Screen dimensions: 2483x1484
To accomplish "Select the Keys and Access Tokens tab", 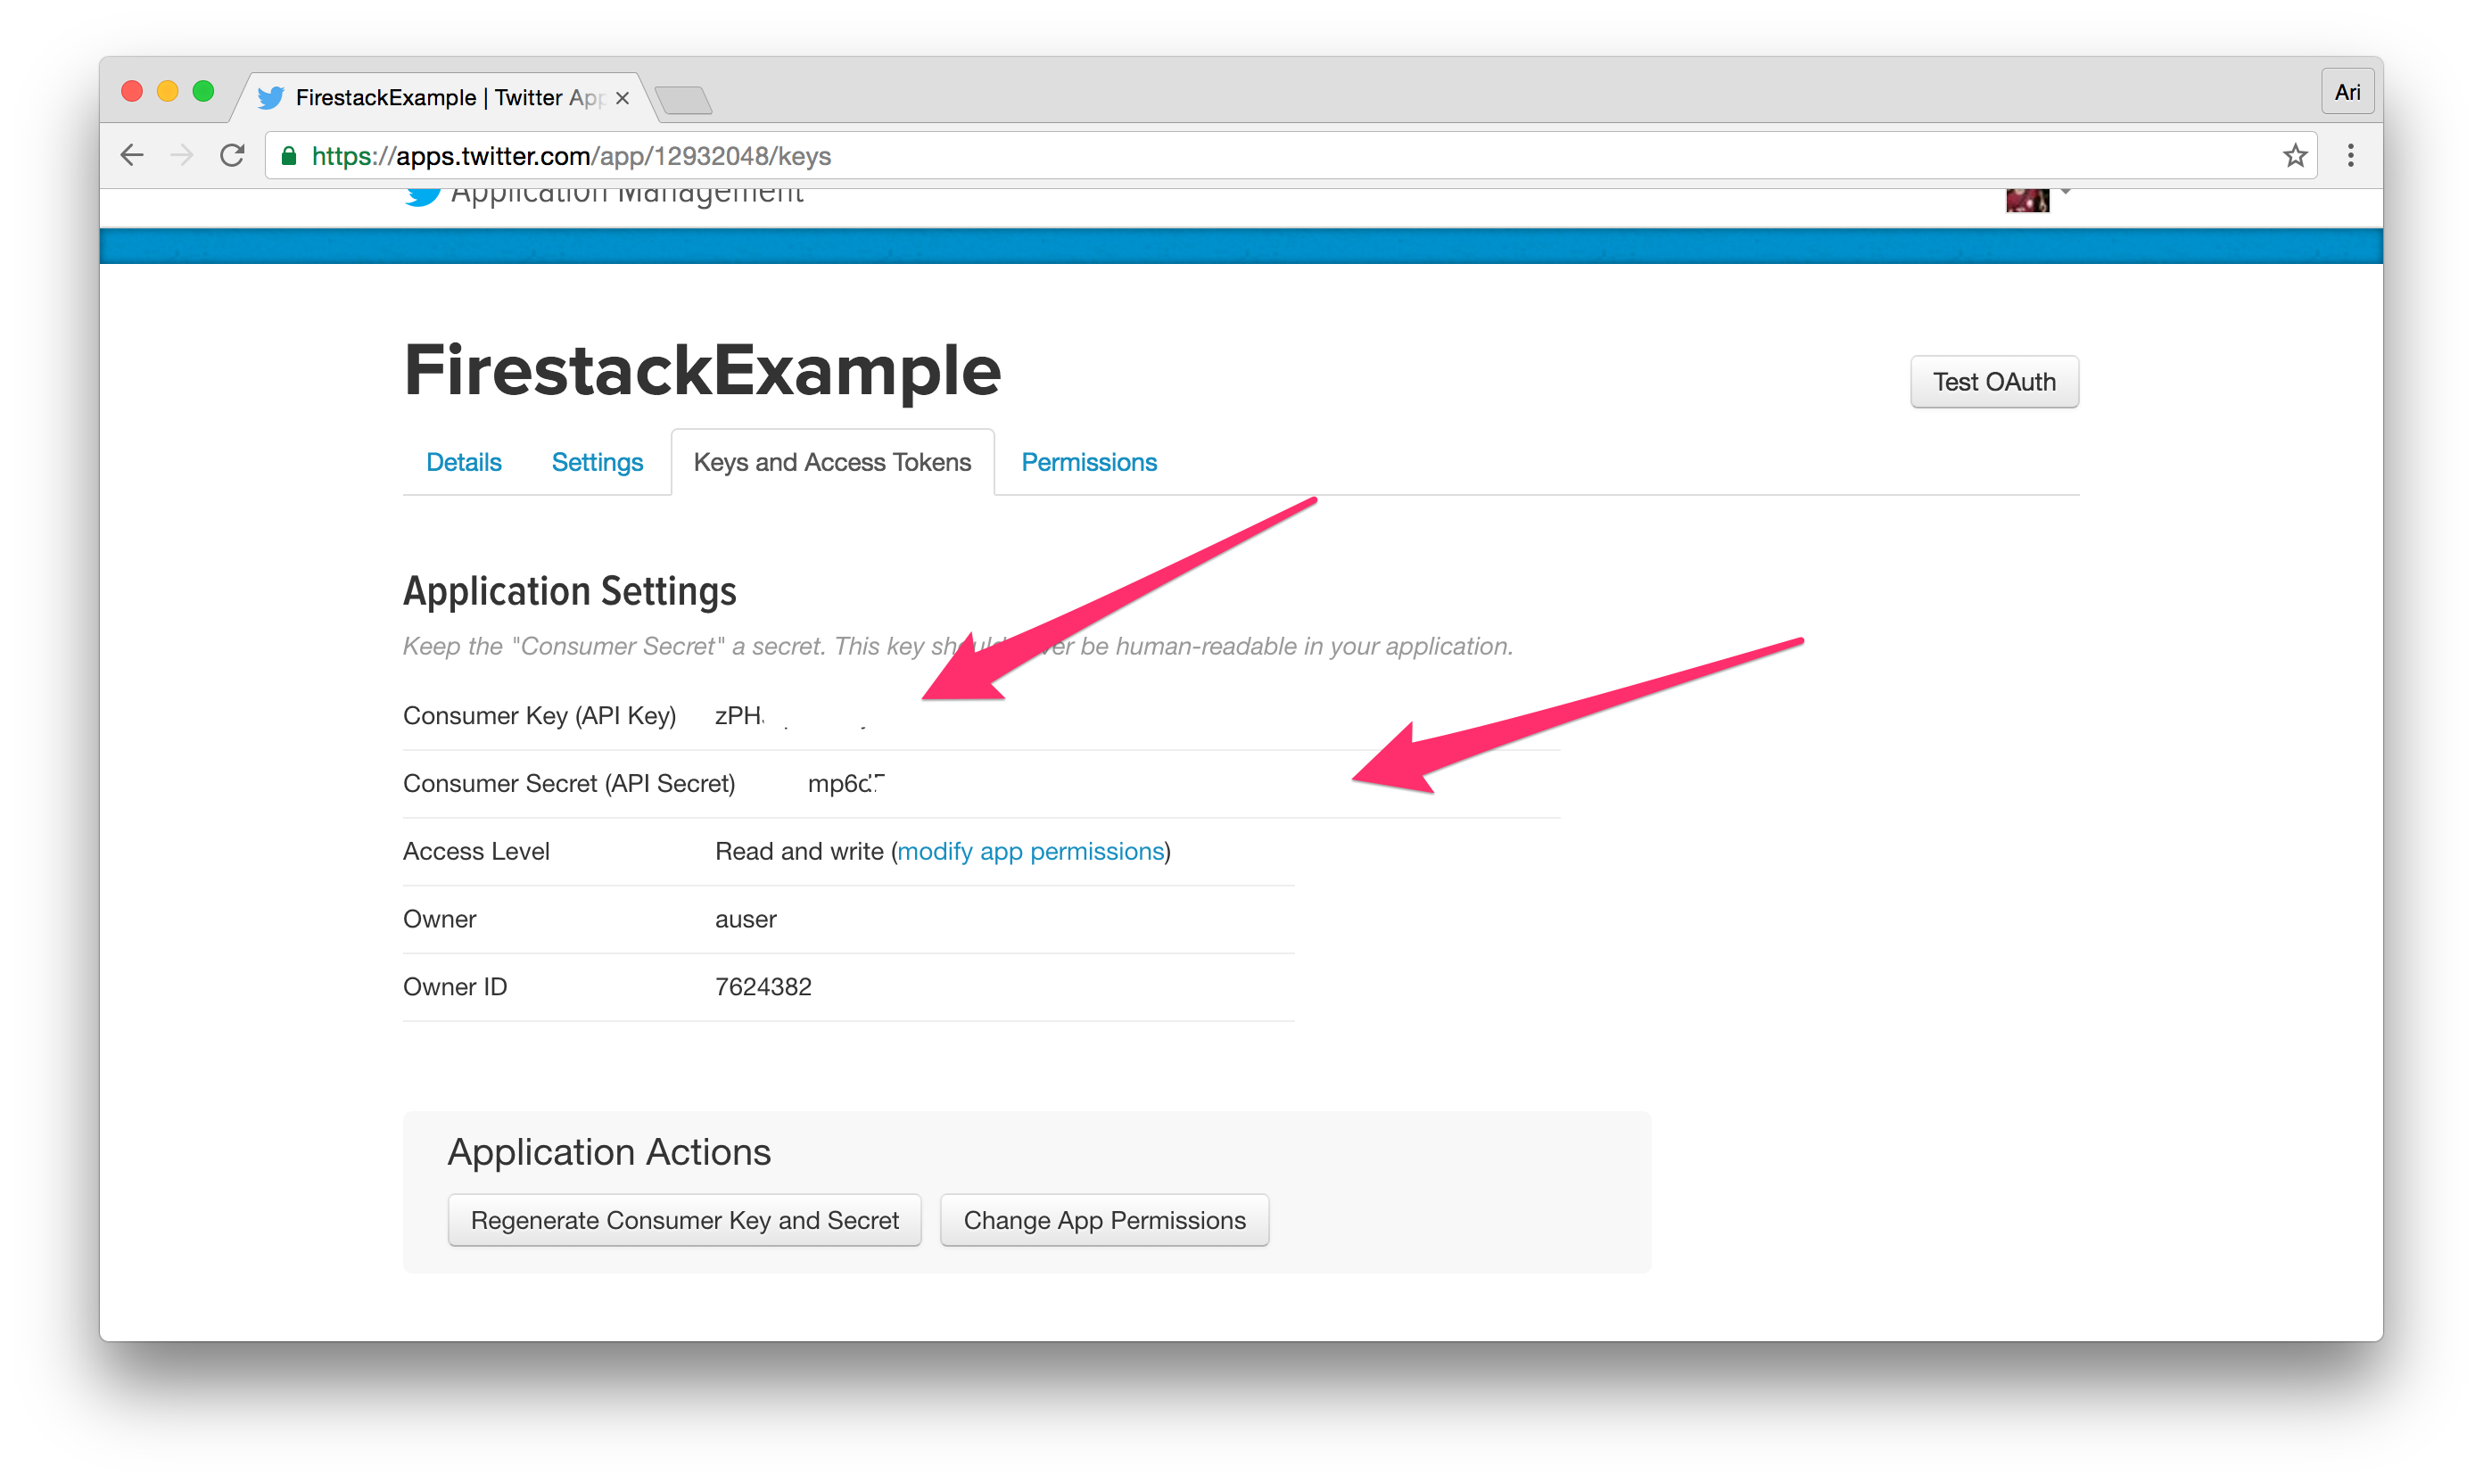I will click(x=832, y=463).
